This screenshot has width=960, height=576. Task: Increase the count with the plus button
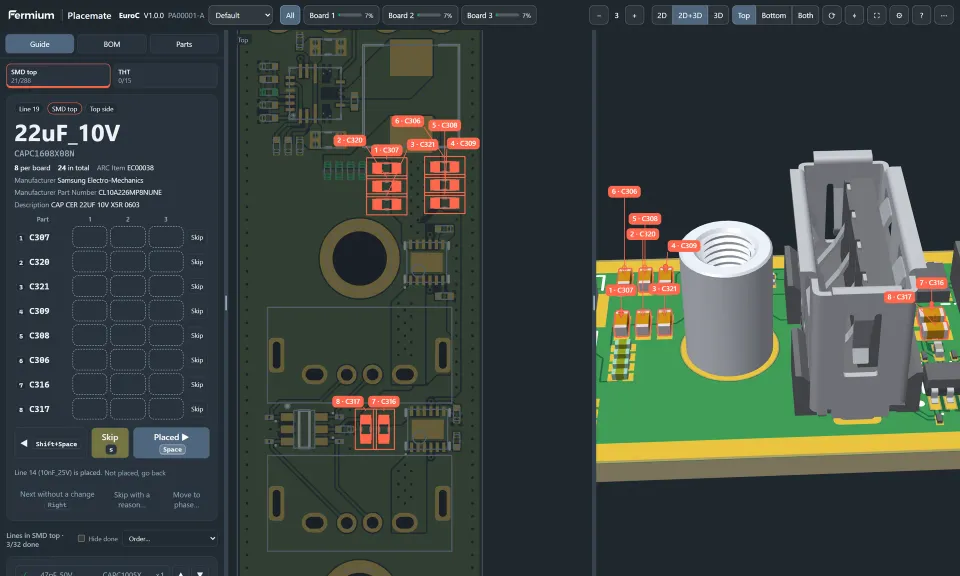[x=634, y=15]
